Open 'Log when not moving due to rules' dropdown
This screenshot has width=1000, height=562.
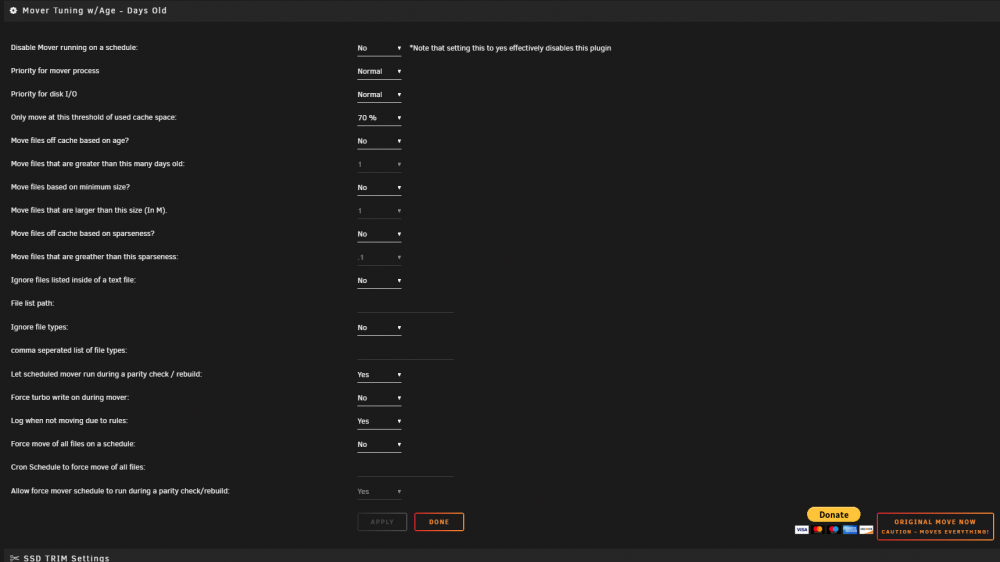tap(379, 421)
